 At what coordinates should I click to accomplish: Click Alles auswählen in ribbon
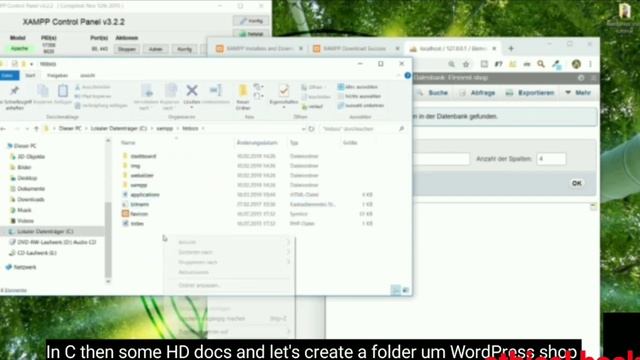[x=358, y=87]
